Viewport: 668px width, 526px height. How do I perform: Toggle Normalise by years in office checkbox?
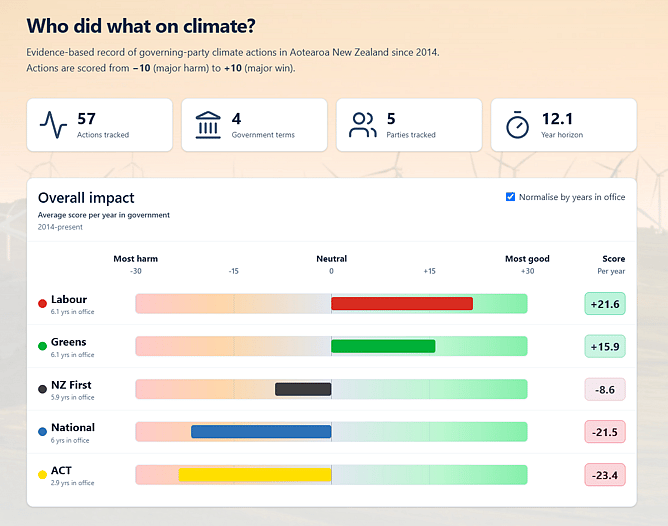(510, 197)
